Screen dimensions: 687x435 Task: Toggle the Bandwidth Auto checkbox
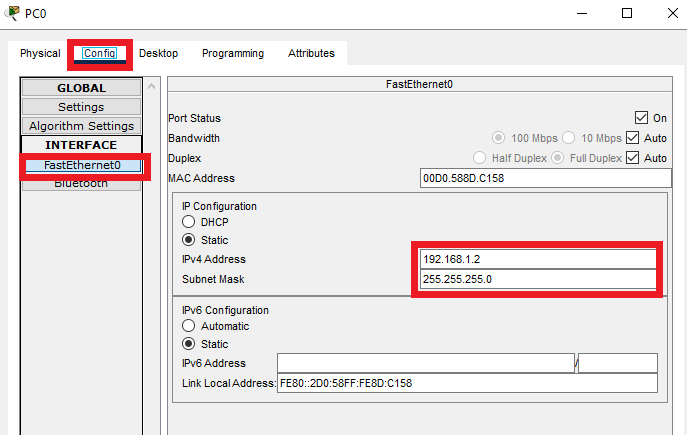click(x=632, y=138)
